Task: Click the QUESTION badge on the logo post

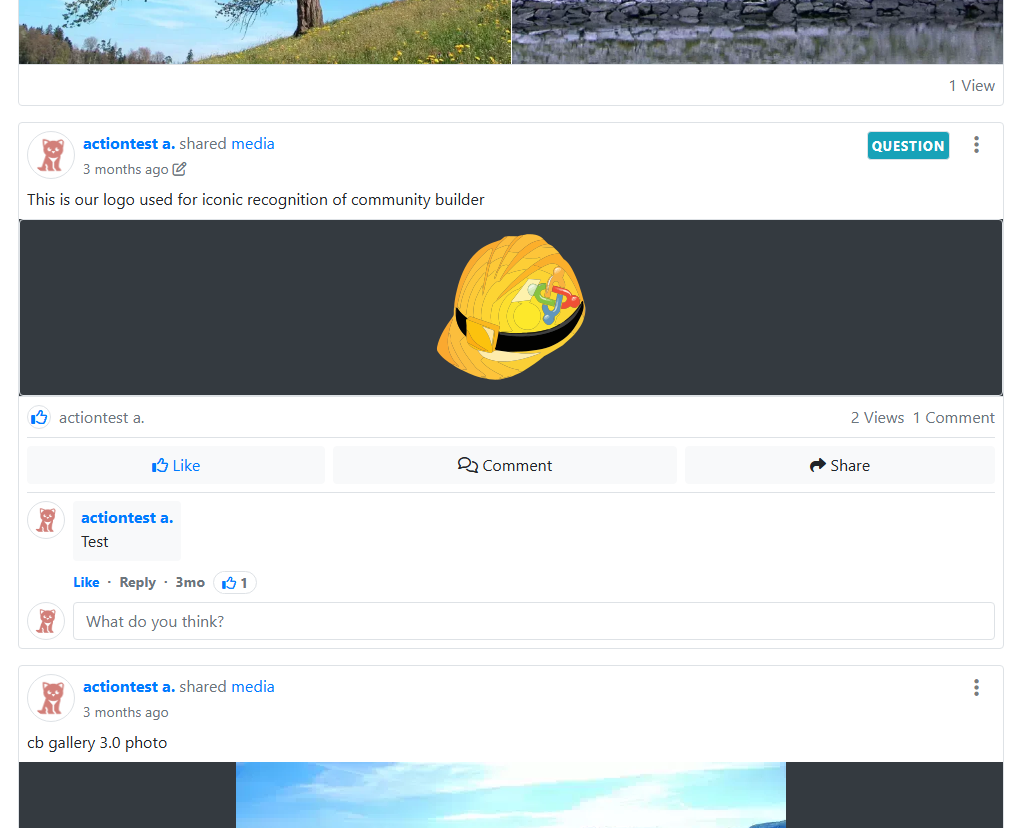Action: (x=907, y=146)
